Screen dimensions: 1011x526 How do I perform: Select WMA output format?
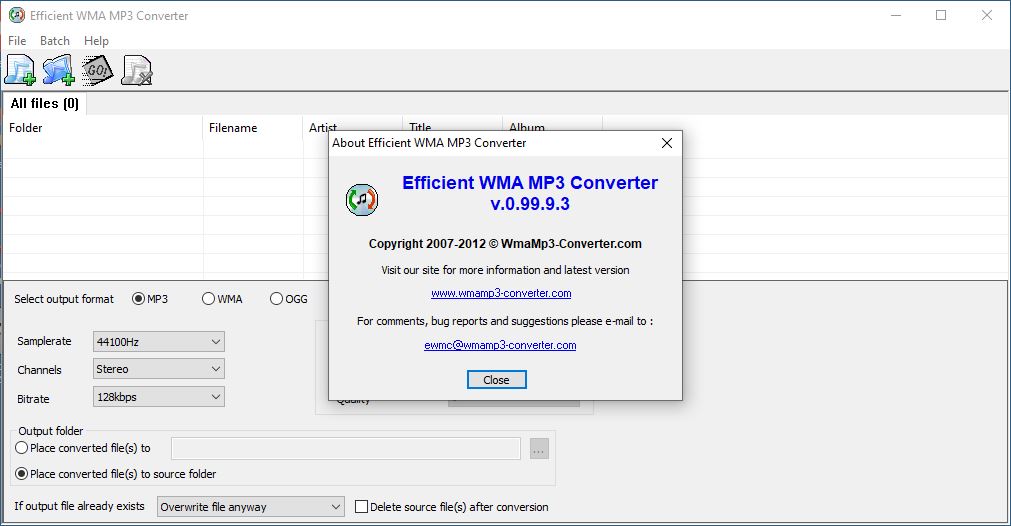tap(222, 299)
